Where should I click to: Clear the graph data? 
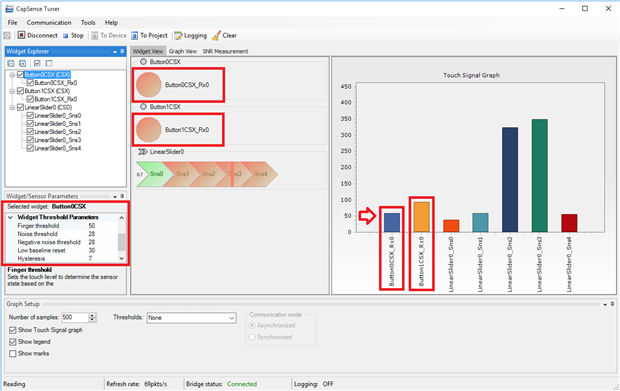click(x=224, y=35)
